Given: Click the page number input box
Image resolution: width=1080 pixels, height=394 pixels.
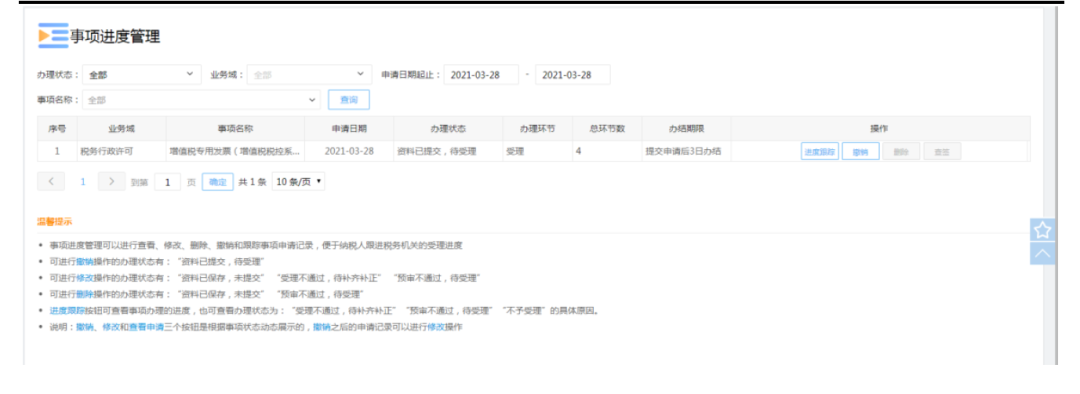Looking at the screenshot, I should pyautogui.click(x=167, y=182).
